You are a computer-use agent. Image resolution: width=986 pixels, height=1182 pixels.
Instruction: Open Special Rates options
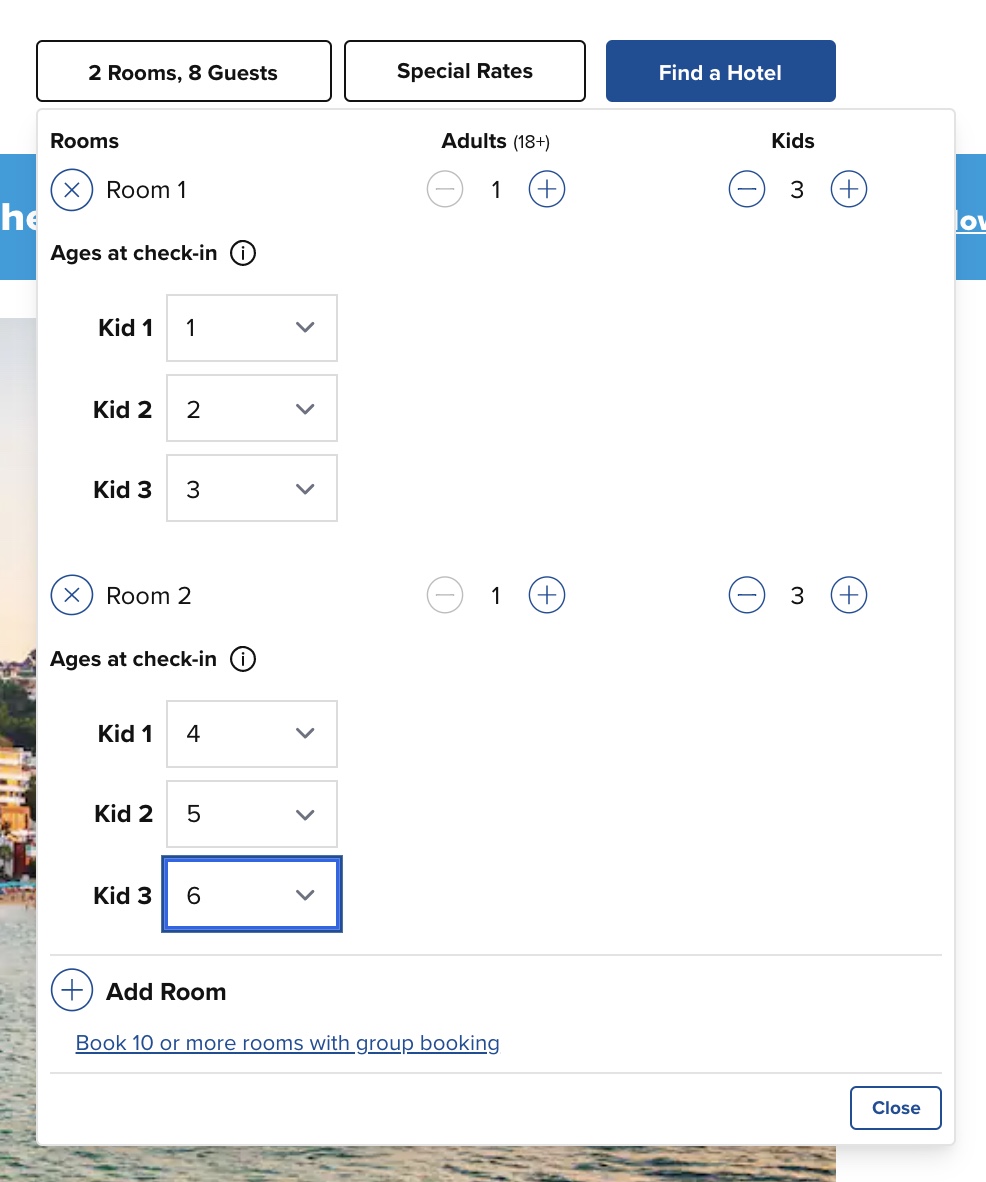(465, 71)
